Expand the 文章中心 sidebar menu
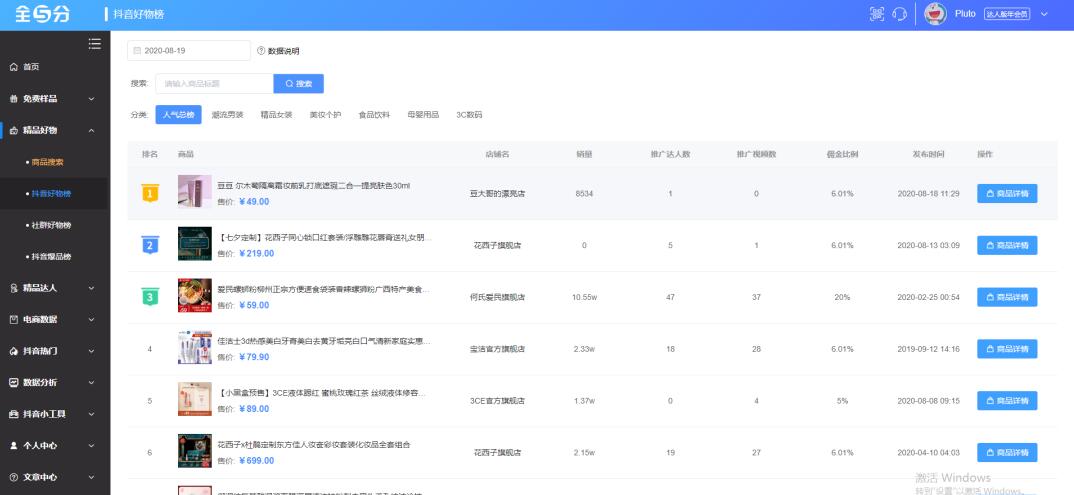Screen dimensions: 1074x495 click(55, 477)
